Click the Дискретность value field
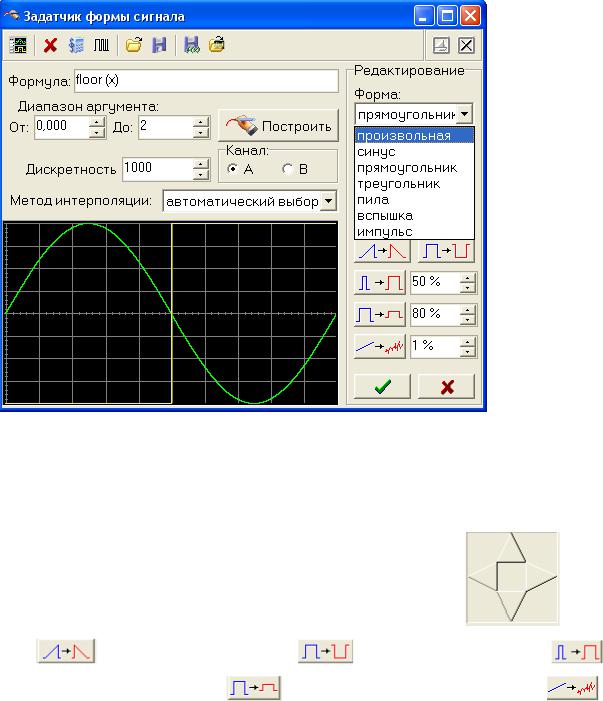Image resolution: width=603 pixels, height=701 pixels. (x=157, y=169)
